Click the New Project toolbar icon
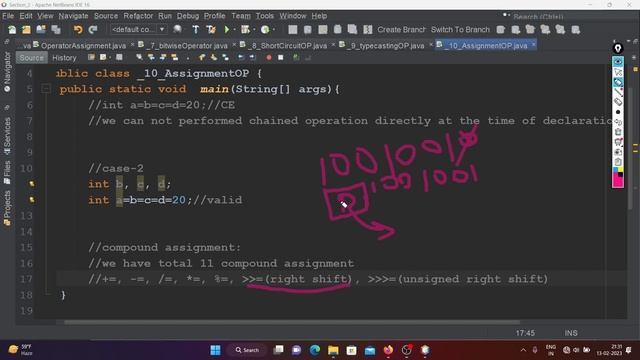Image resolution: width=640 pixels, height=360 pixels. click(x=27, y=29)
